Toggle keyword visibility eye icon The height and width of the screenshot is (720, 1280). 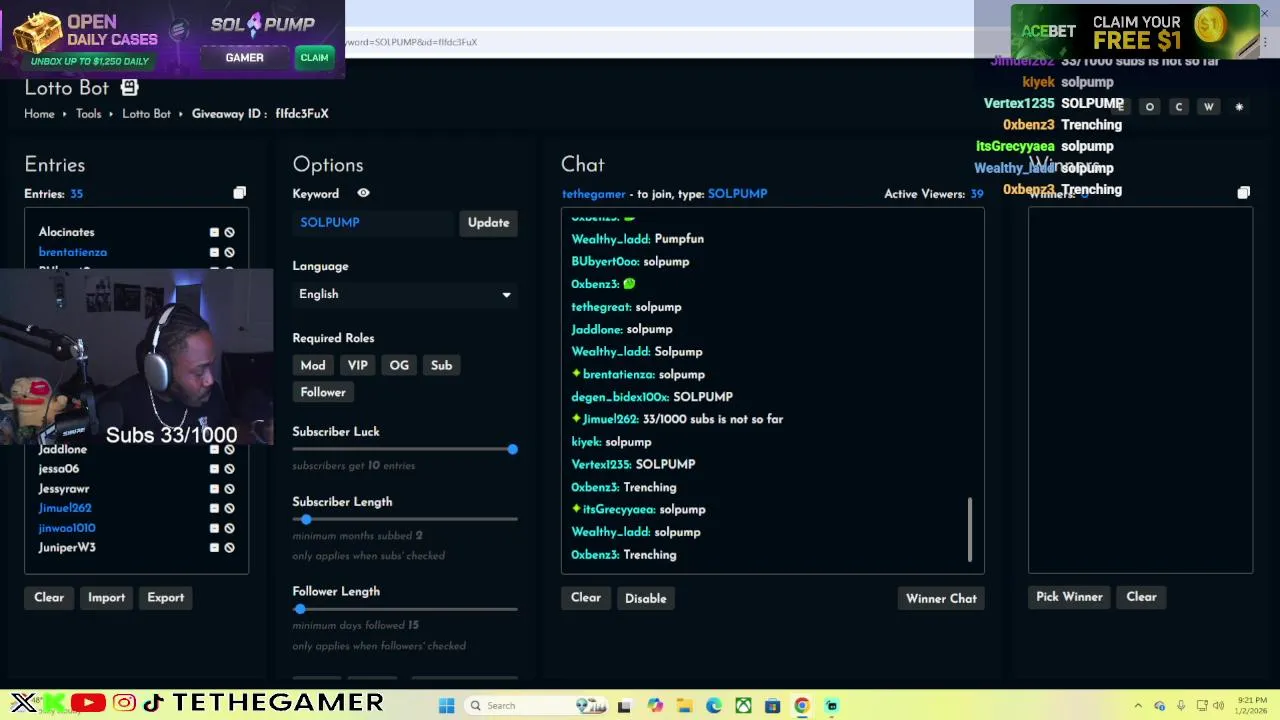pyautogui.click(x=363, y=193)
